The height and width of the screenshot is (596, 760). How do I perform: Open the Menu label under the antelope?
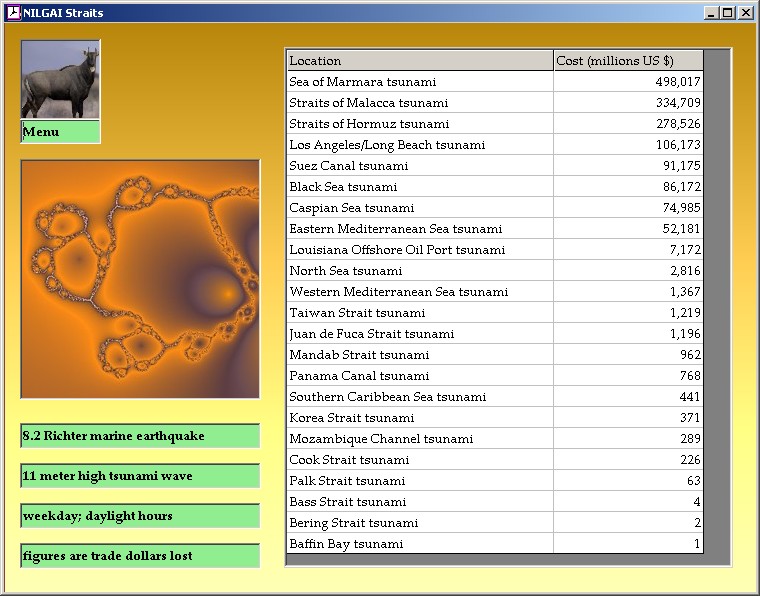(60, 132)
